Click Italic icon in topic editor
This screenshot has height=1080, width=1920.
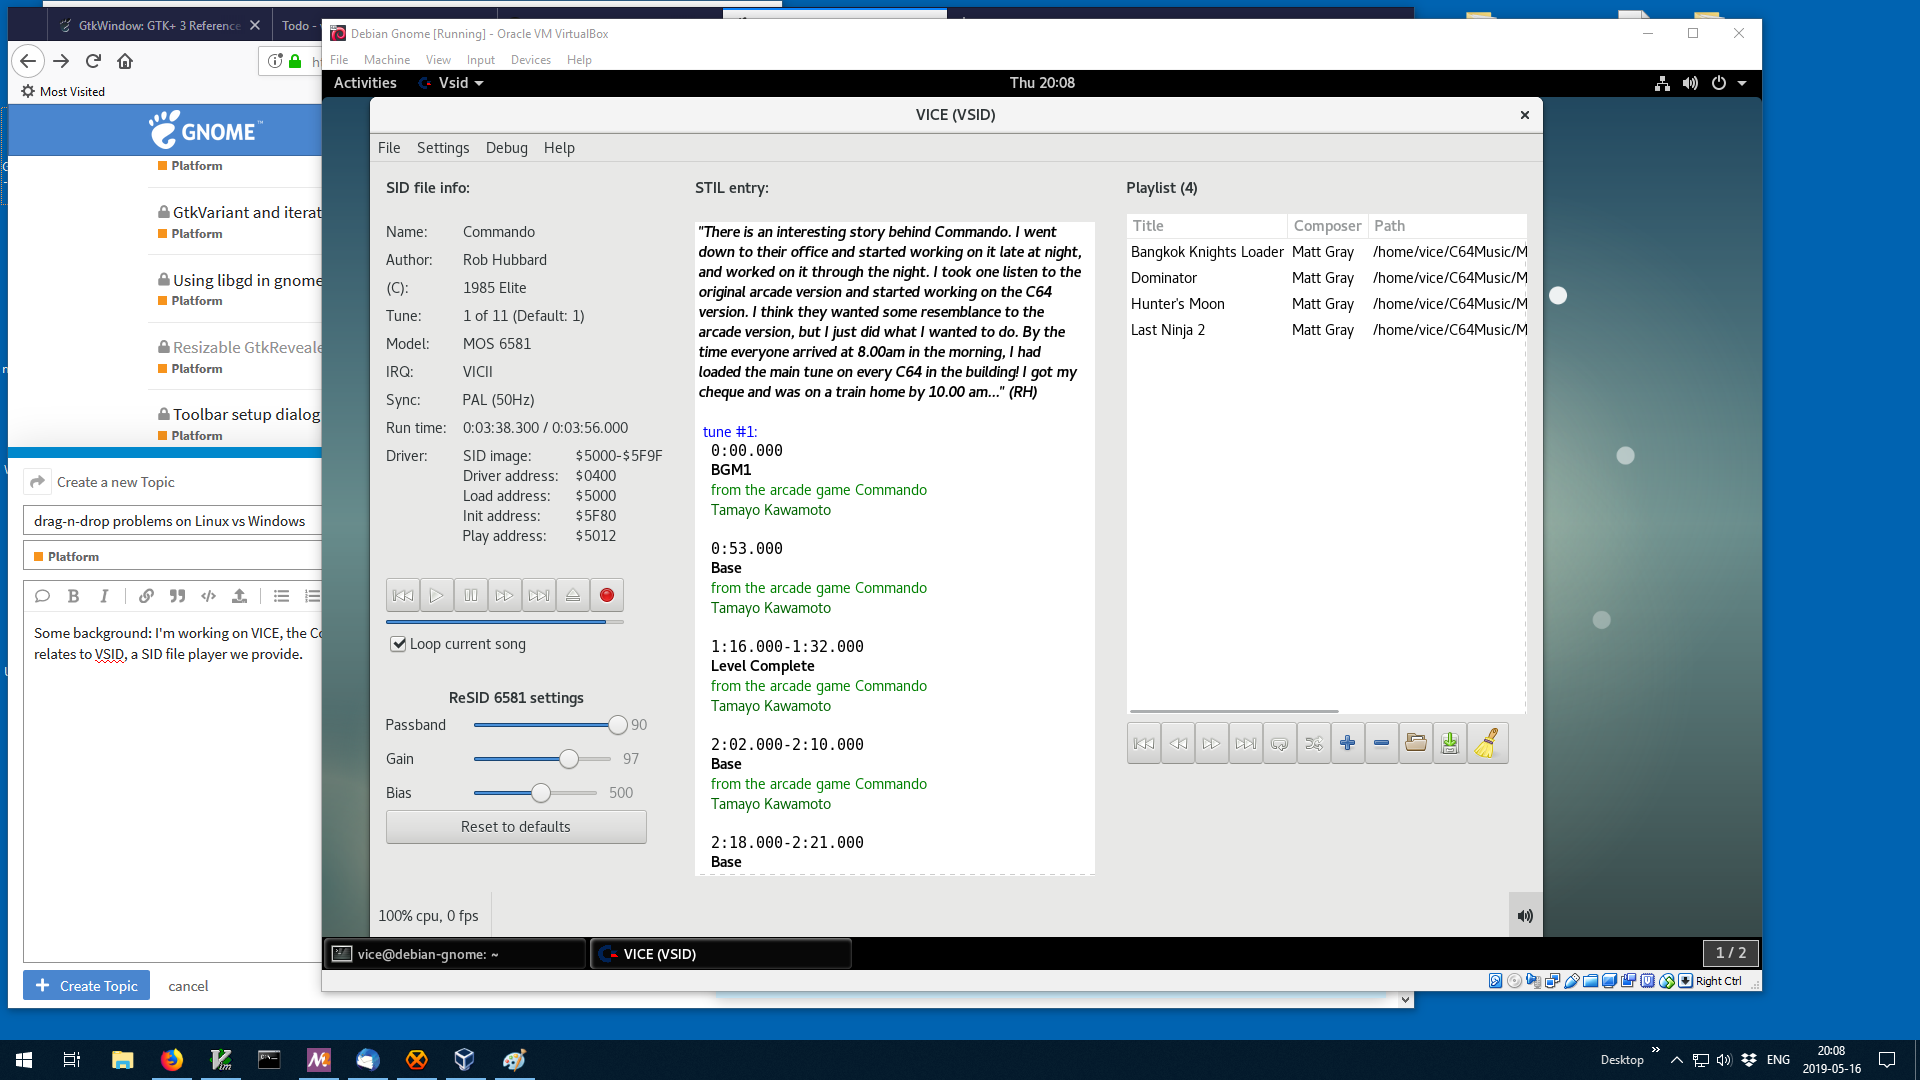click(x=104, y=596)
